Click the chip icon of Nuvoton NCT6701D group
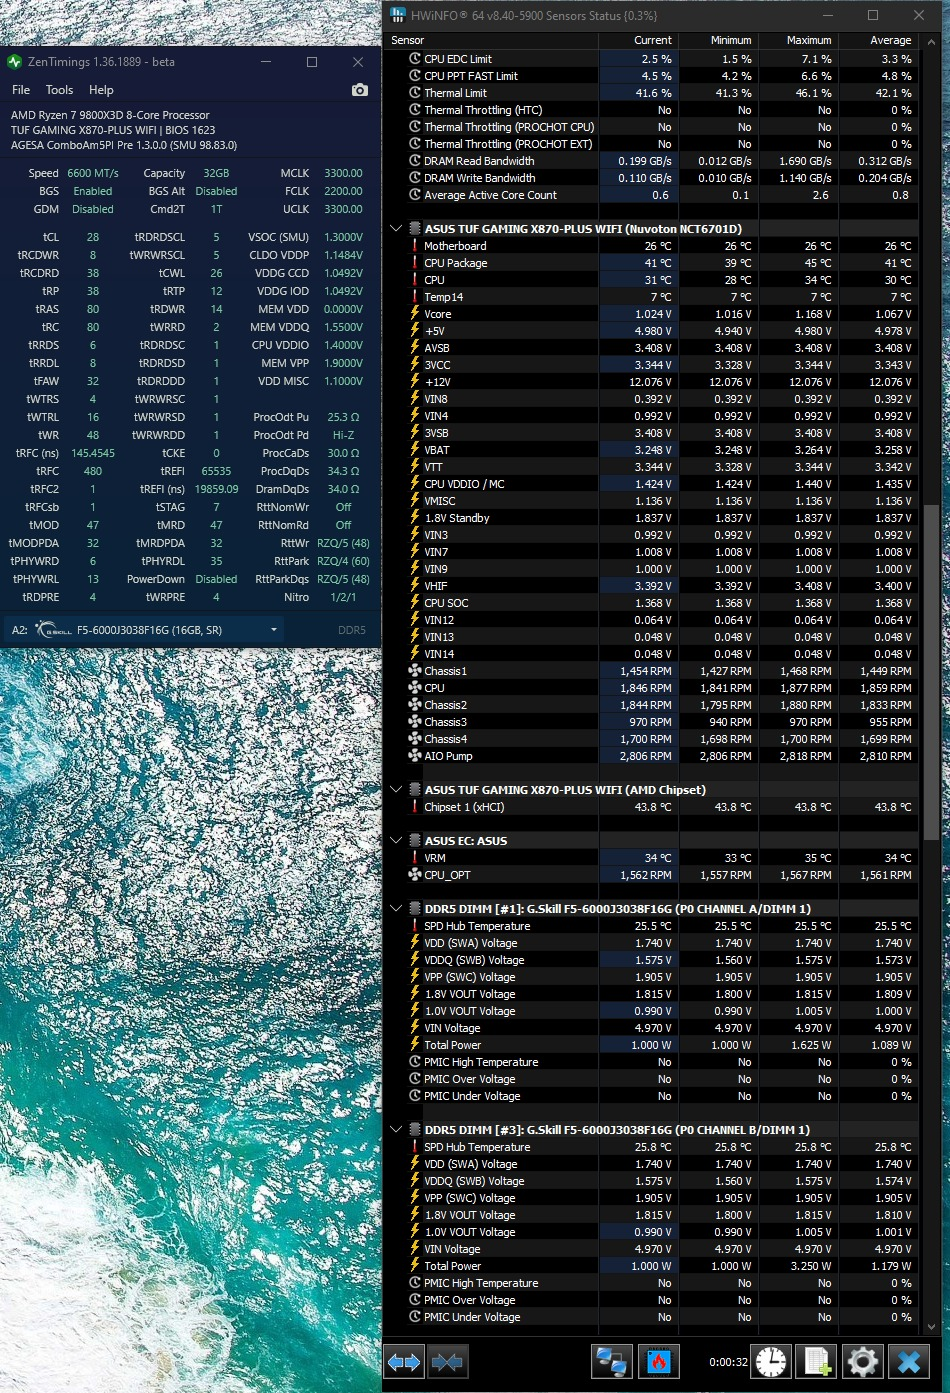 tap(415, 229)
